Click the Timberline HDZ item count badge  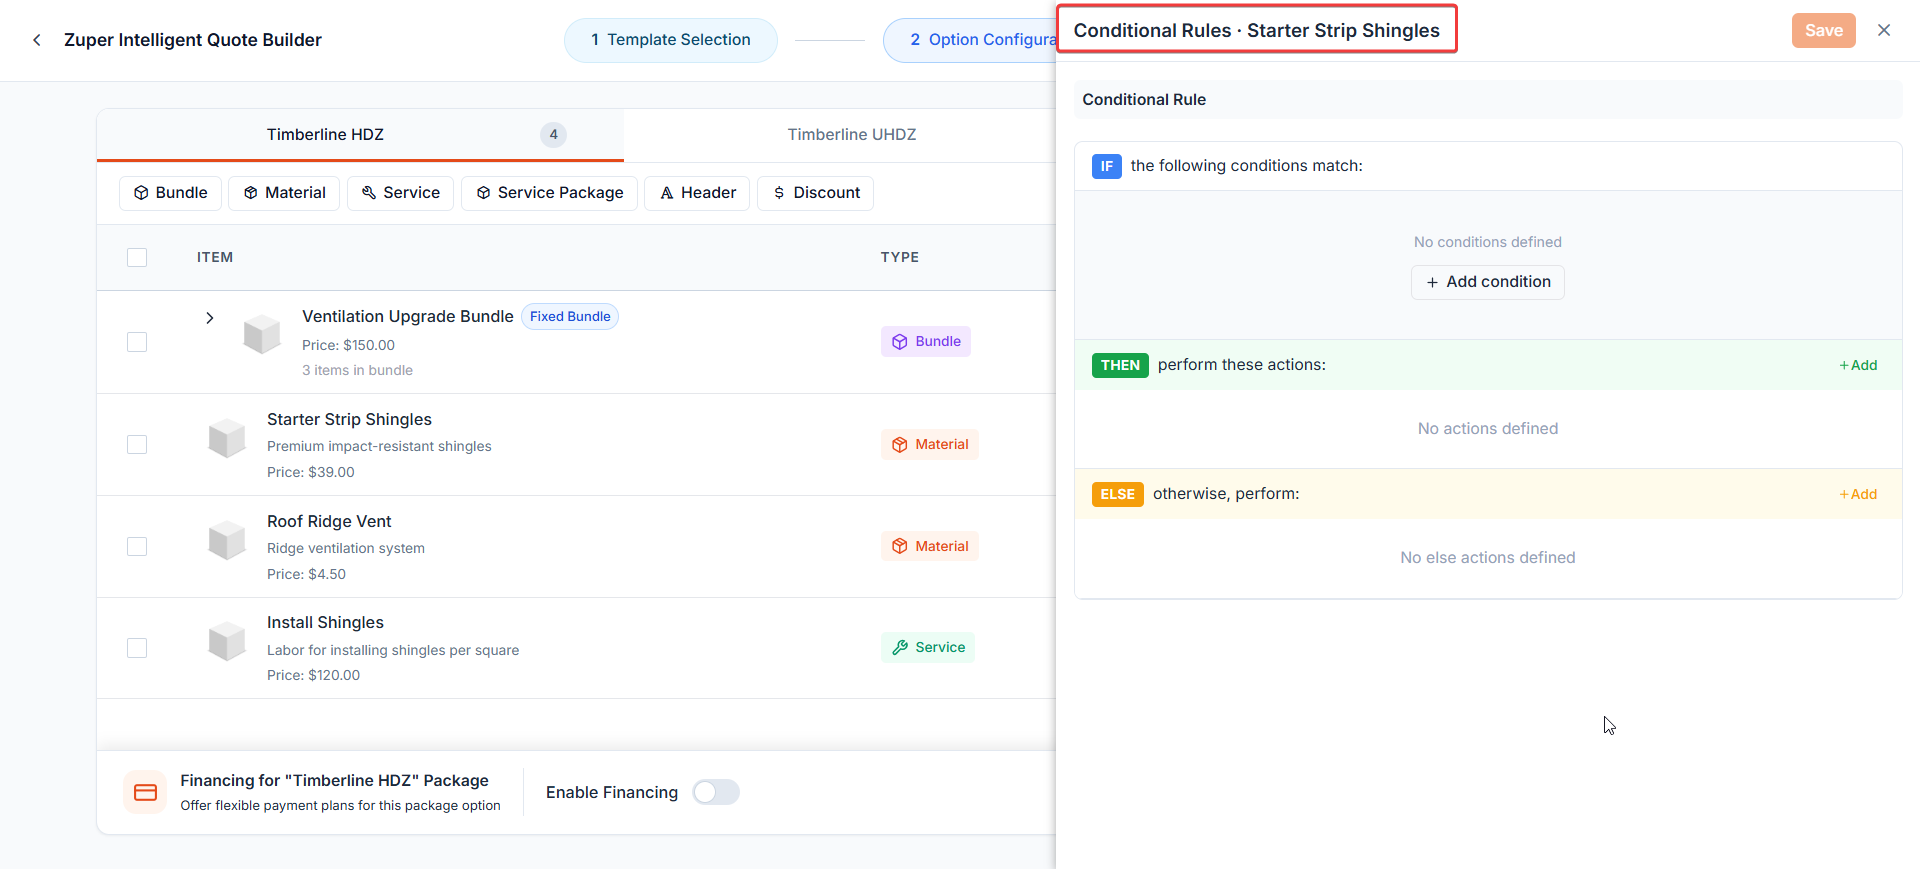[x=553, y=134]
